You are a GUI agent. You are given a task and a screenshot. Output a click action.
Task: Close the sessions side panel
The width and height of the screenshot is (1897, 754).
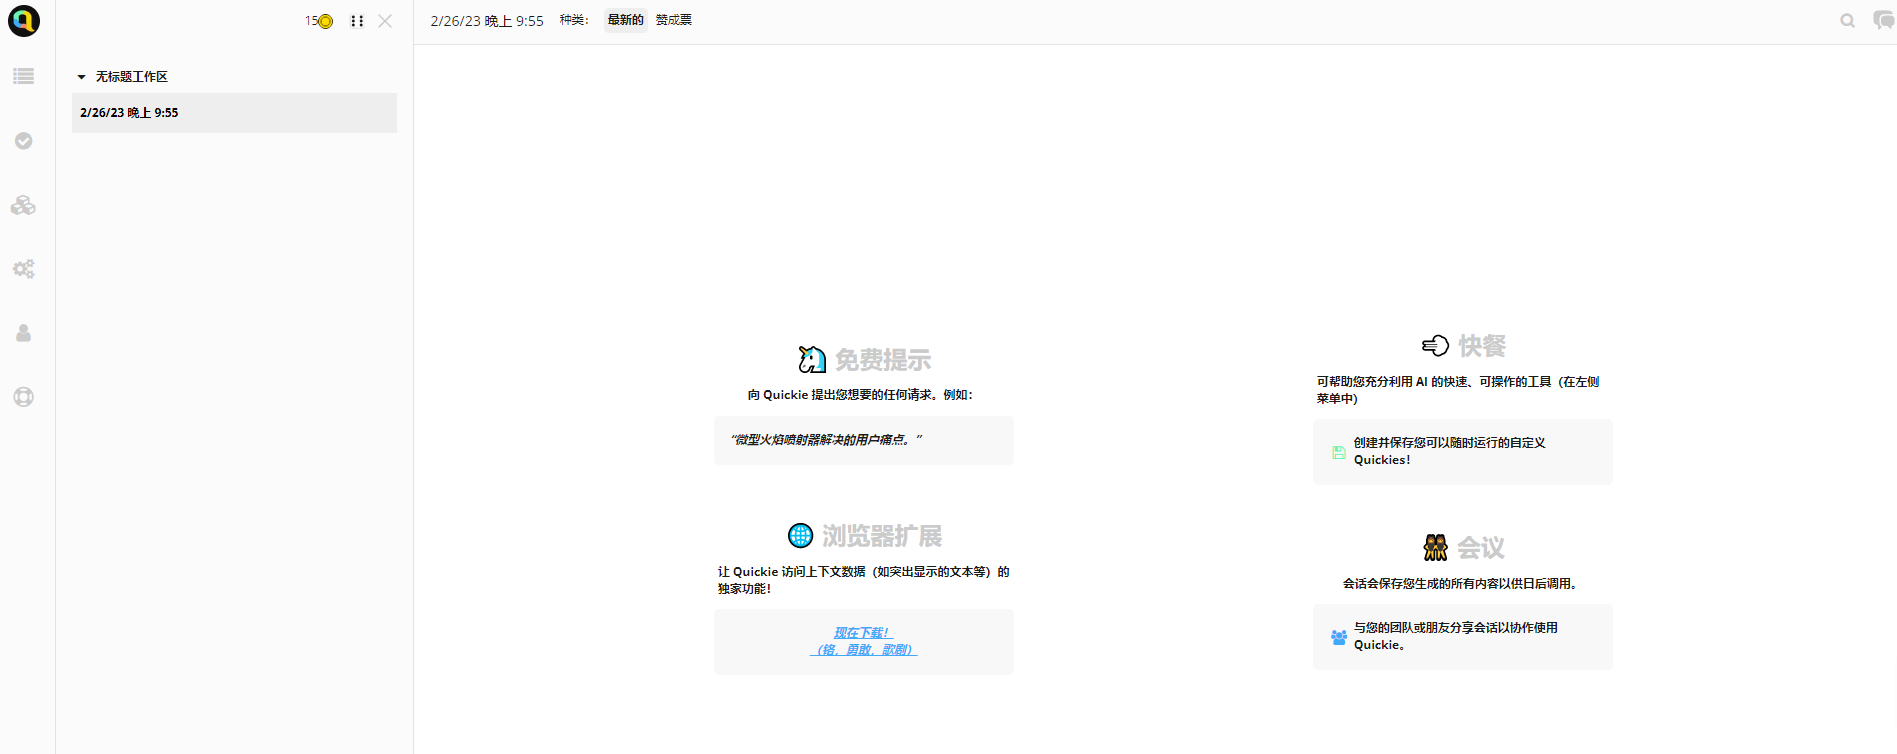tap(385, 21)
